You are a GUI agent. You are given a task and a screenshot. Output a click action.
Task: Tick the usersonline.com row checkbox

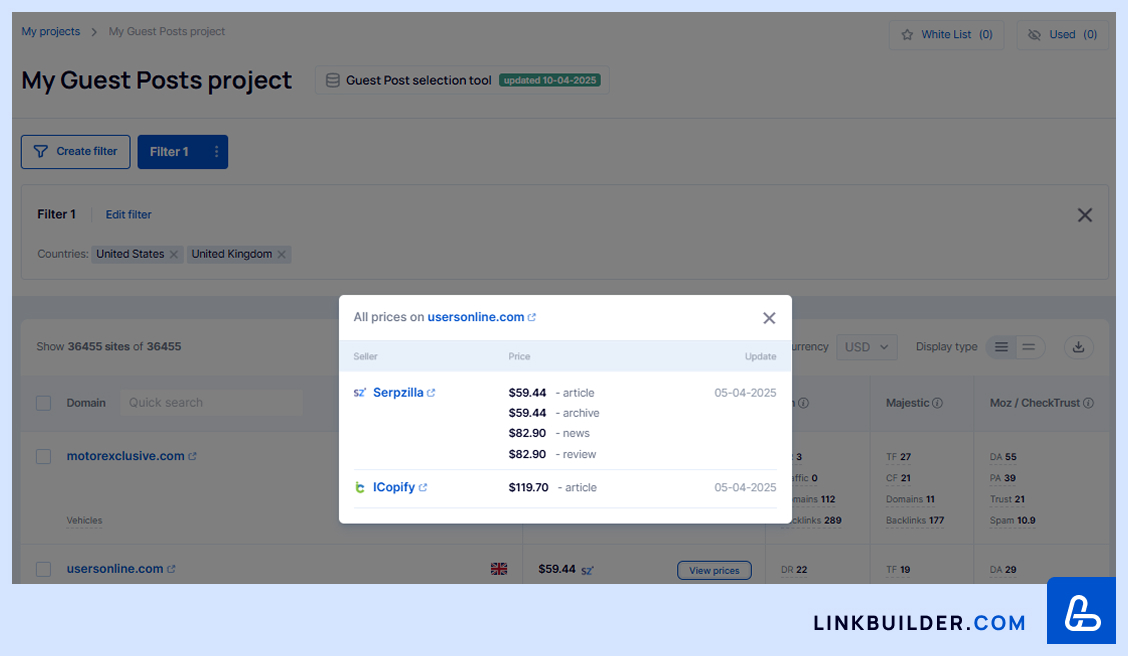44,570
